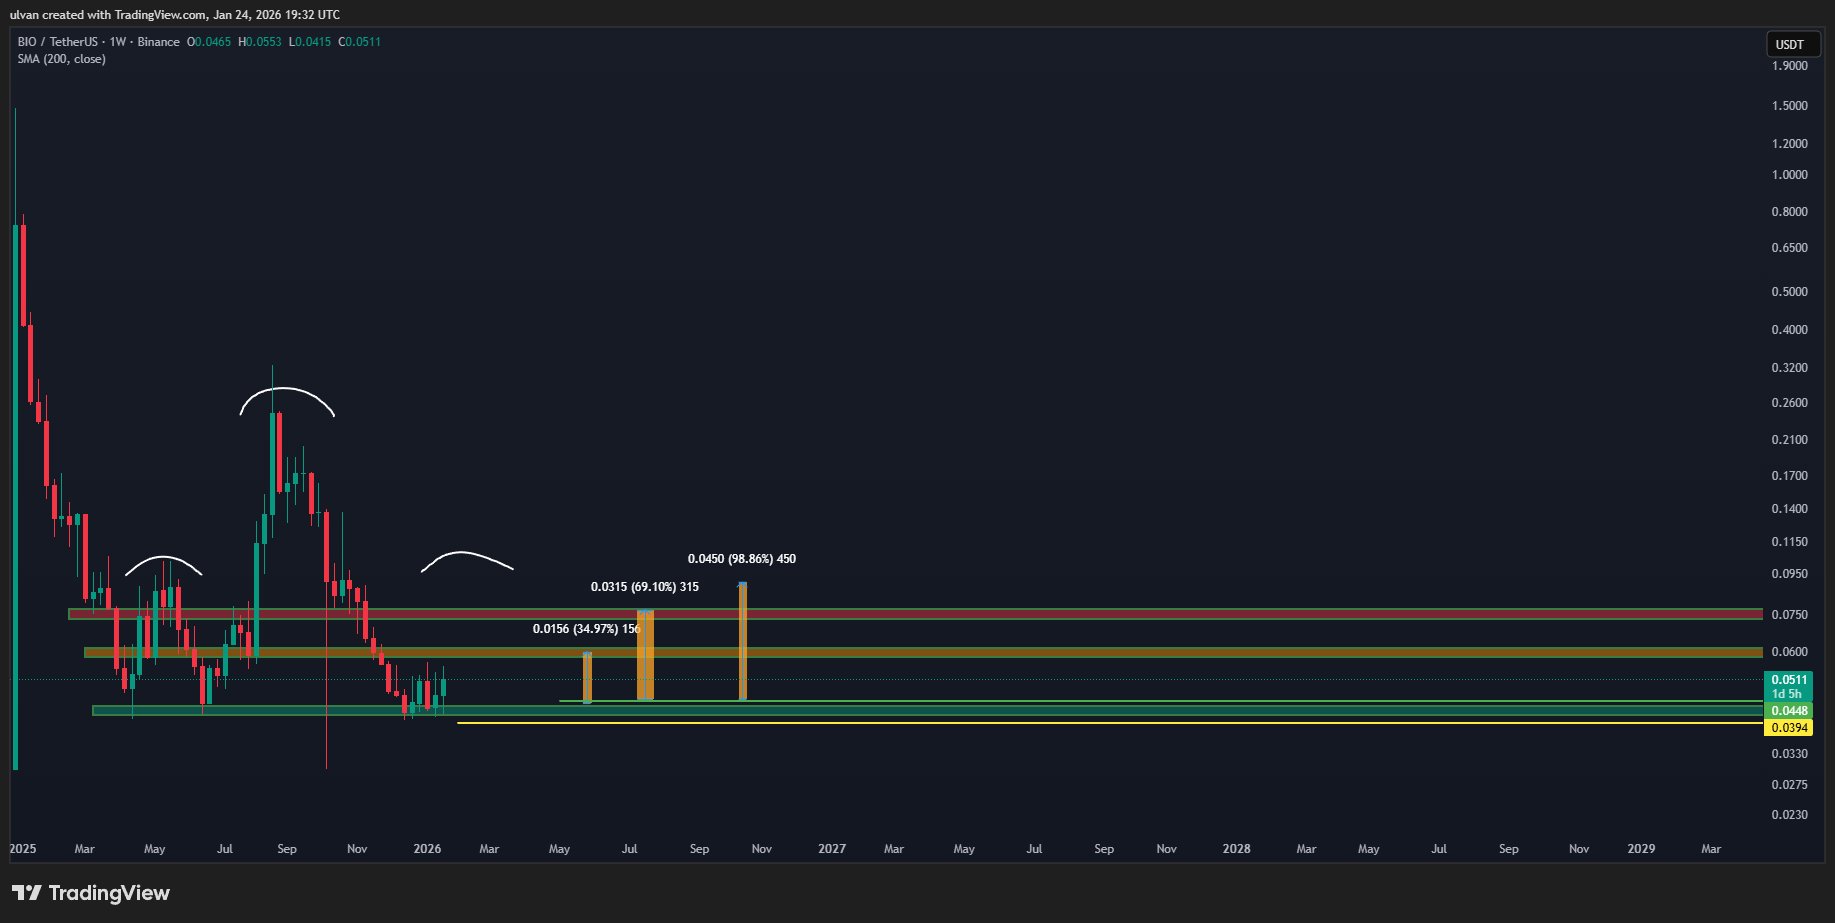Screen dimensions: 1835x923
Task: Select the 0.0450 (98.86%) measurement label
Action: (741, 559)
